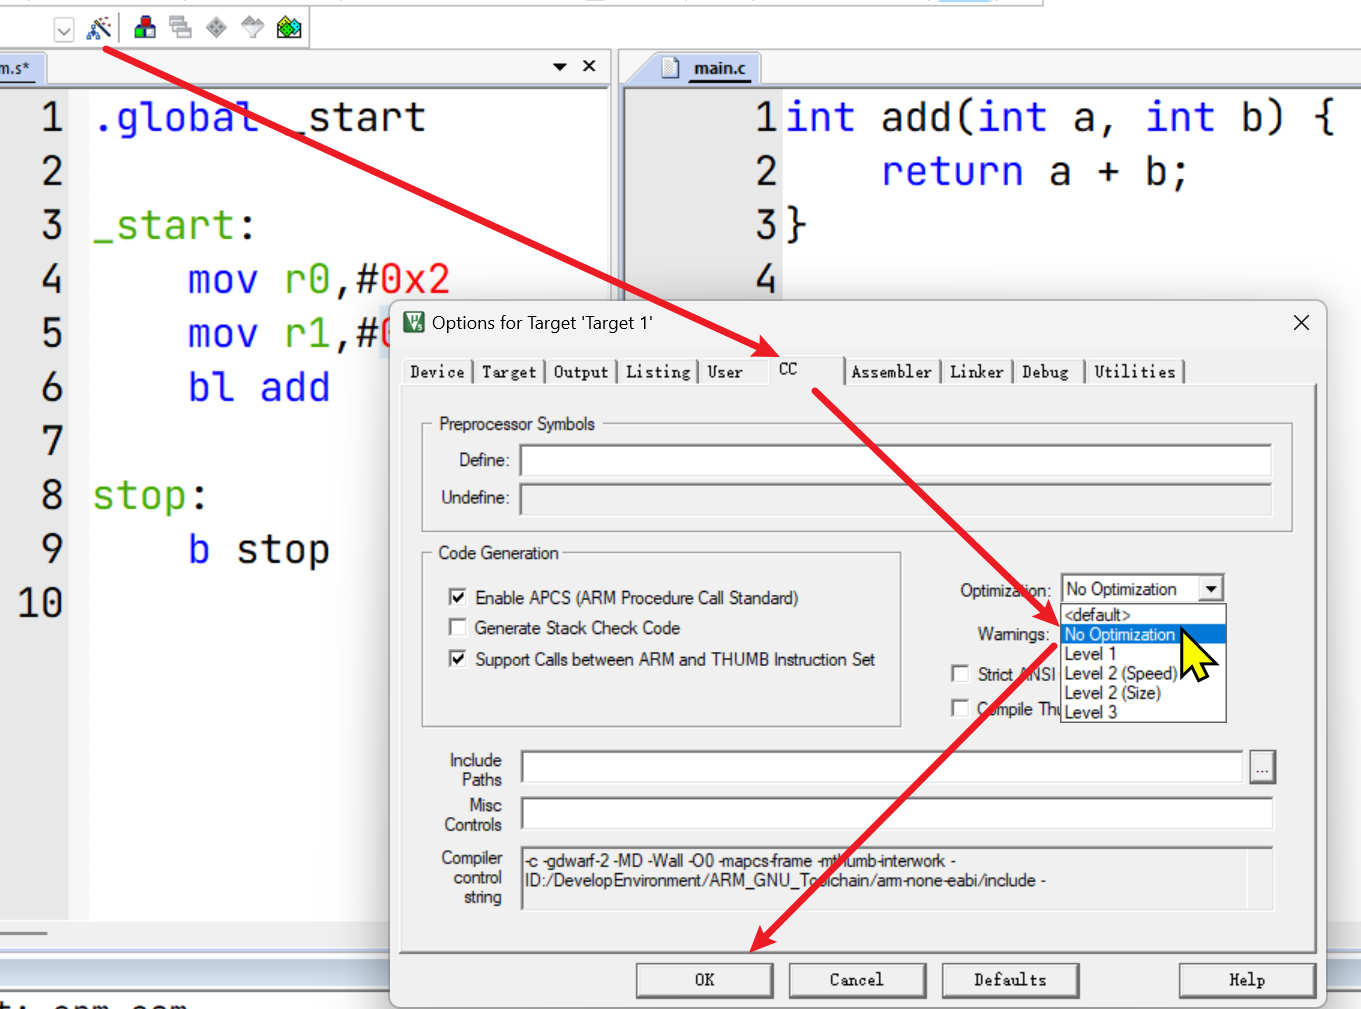Click the Undefine input field
1361x1009 pixels.
click(895, 499)
